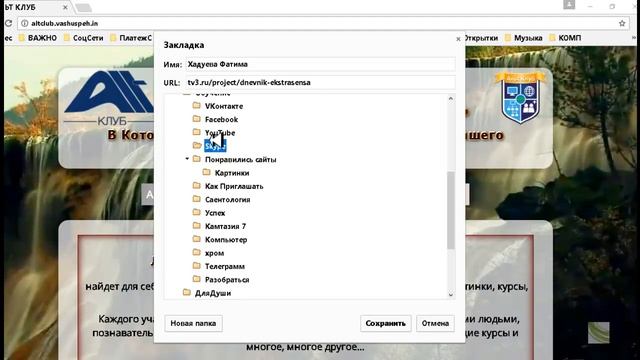
Task: Click folder icon next to Телеграмм
Action: [197, 266]
